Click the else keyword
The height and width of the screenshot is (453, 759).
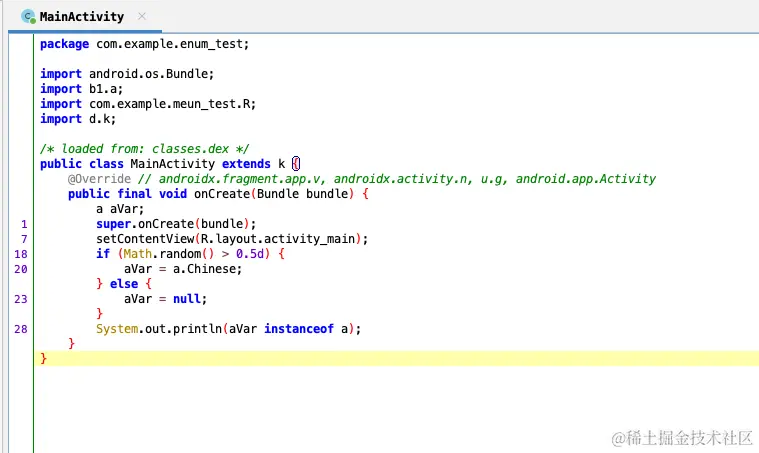pyautogui.click(x=124, y=284)
